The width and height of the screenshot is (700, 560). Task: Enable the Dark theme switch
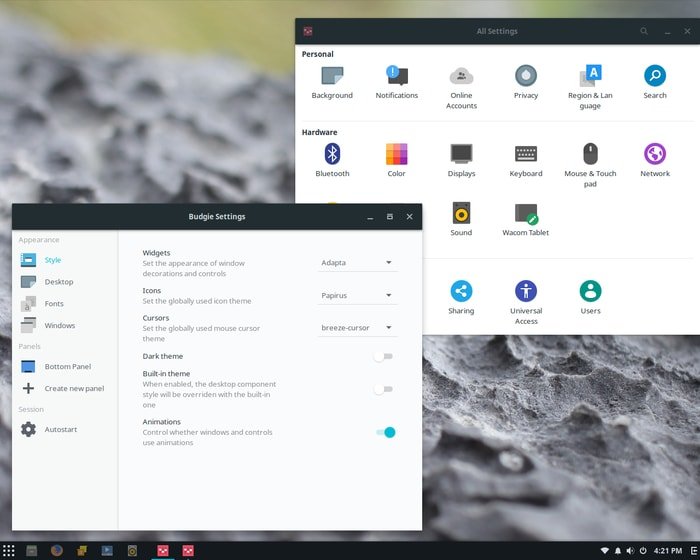click(383, 356)
